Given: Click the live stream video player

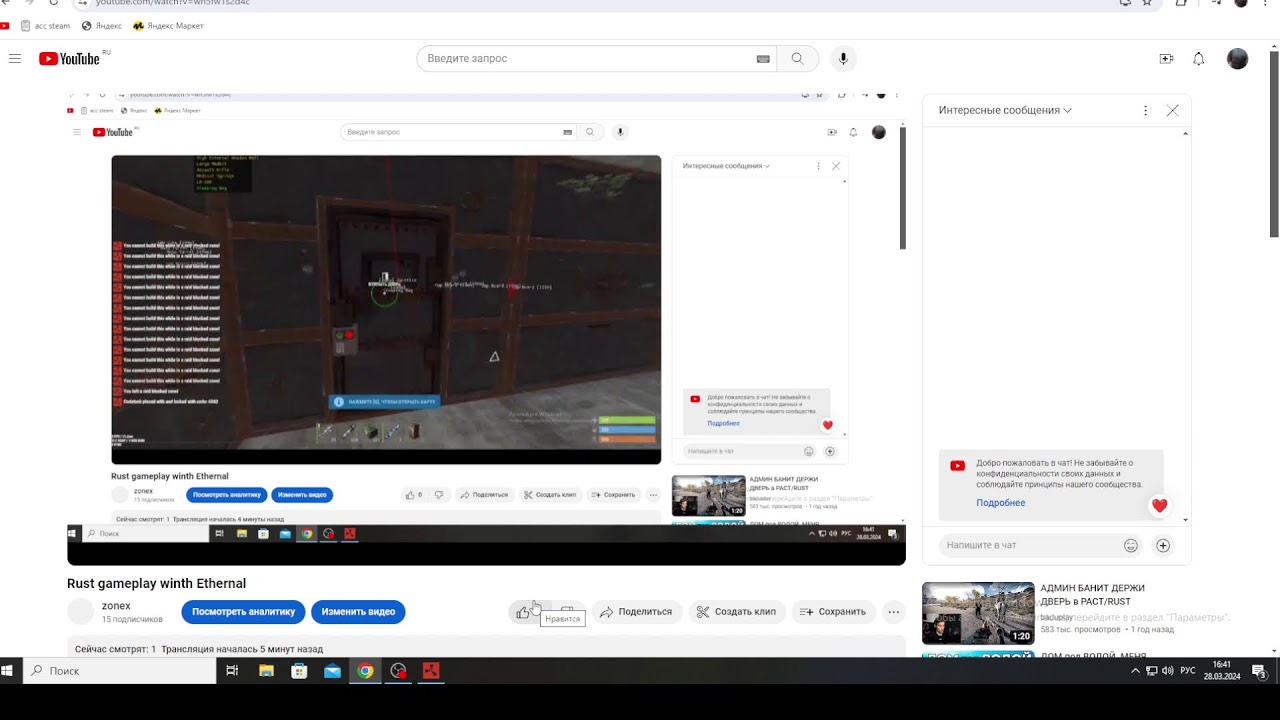Looking at the screenshot, I should [486, 330].
